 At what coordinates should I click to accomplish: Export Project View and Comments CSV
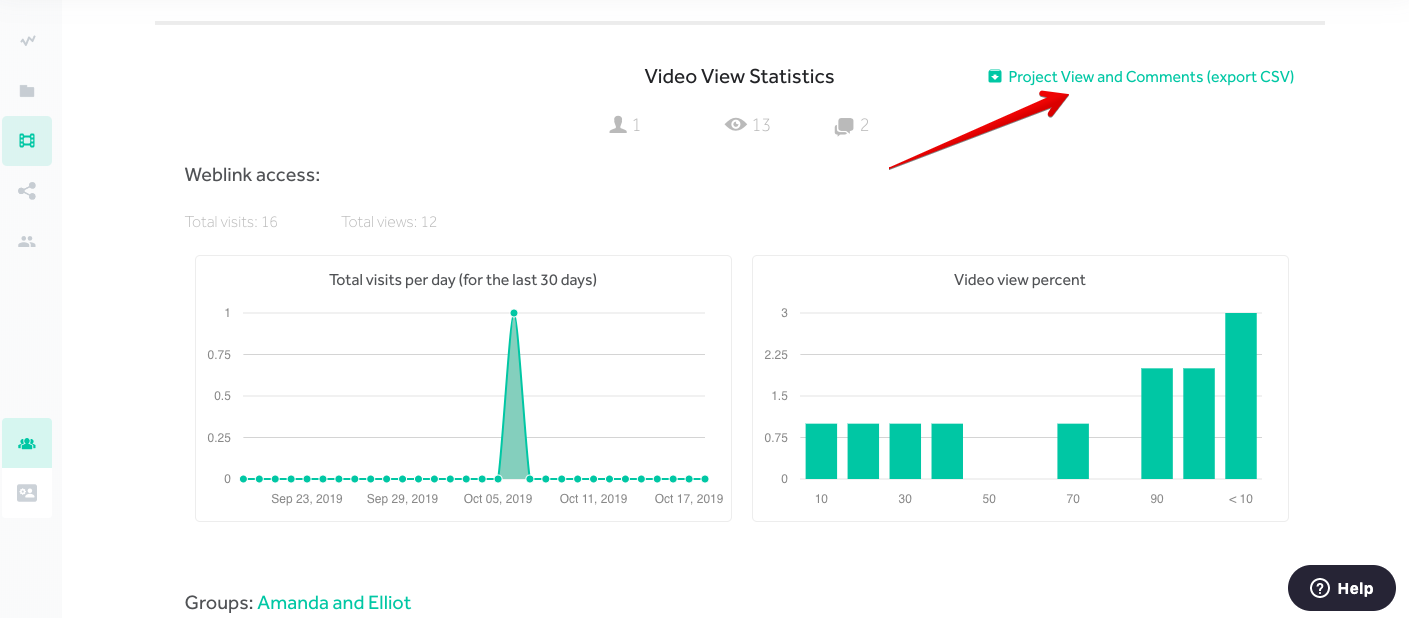click(x=1150, y=77)
